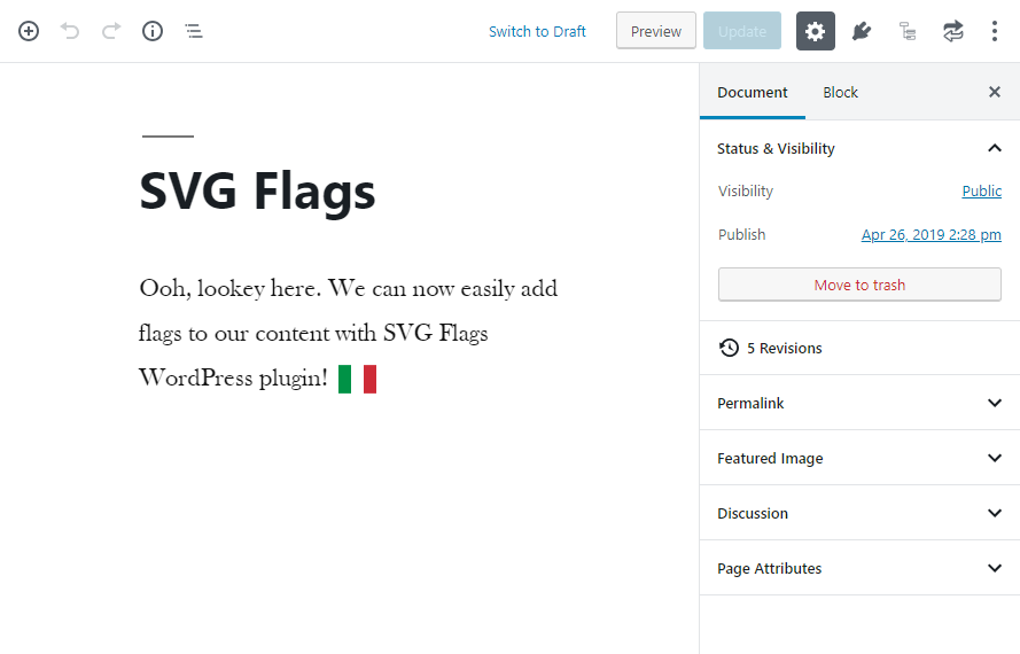The width and height of the screenshot is (1020, 654).
Task: Expand the Featured Image section
Action: (x=994, y=458)
